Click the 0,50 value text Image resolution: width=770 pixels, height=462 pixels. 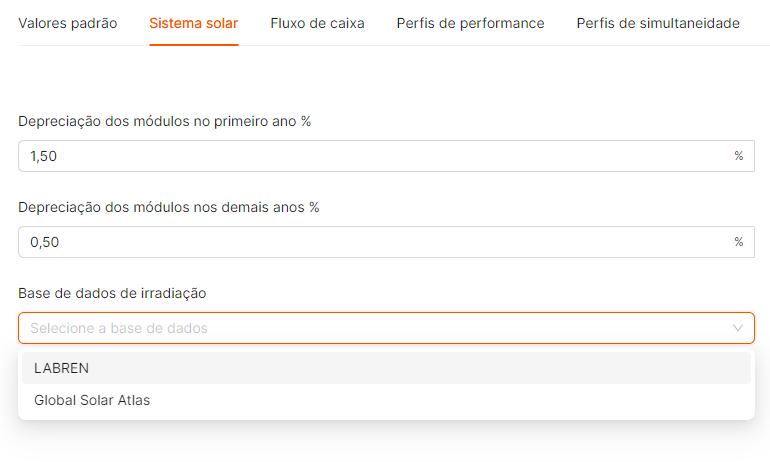[46, 242]
